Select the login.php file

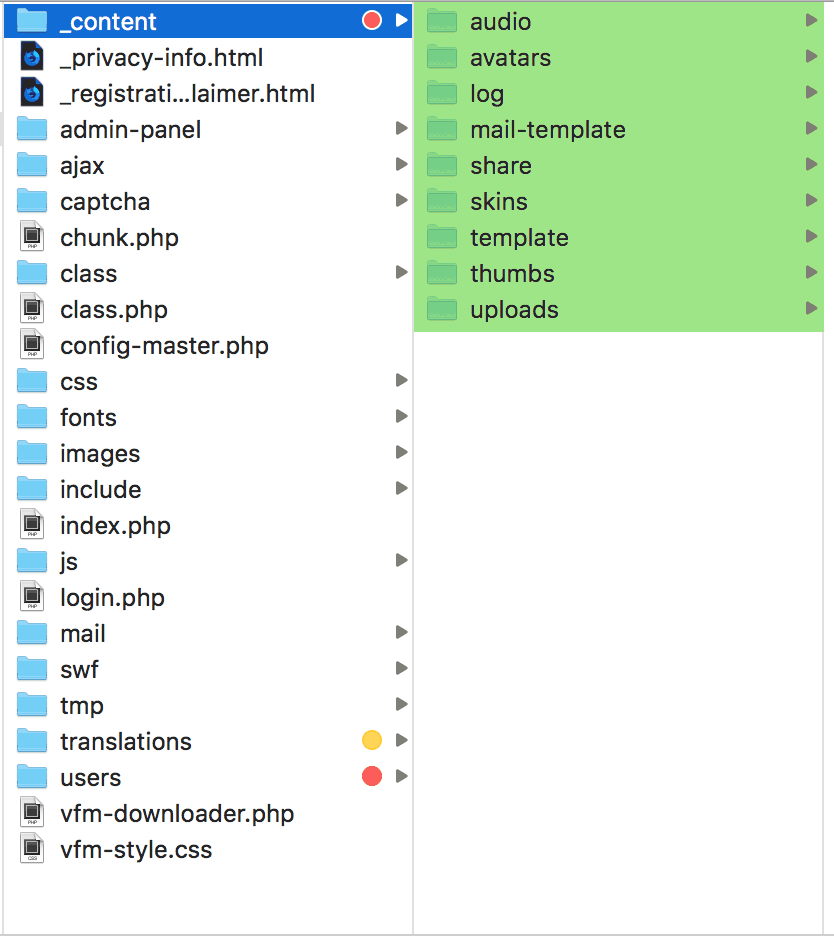click(x=112, y=598)
